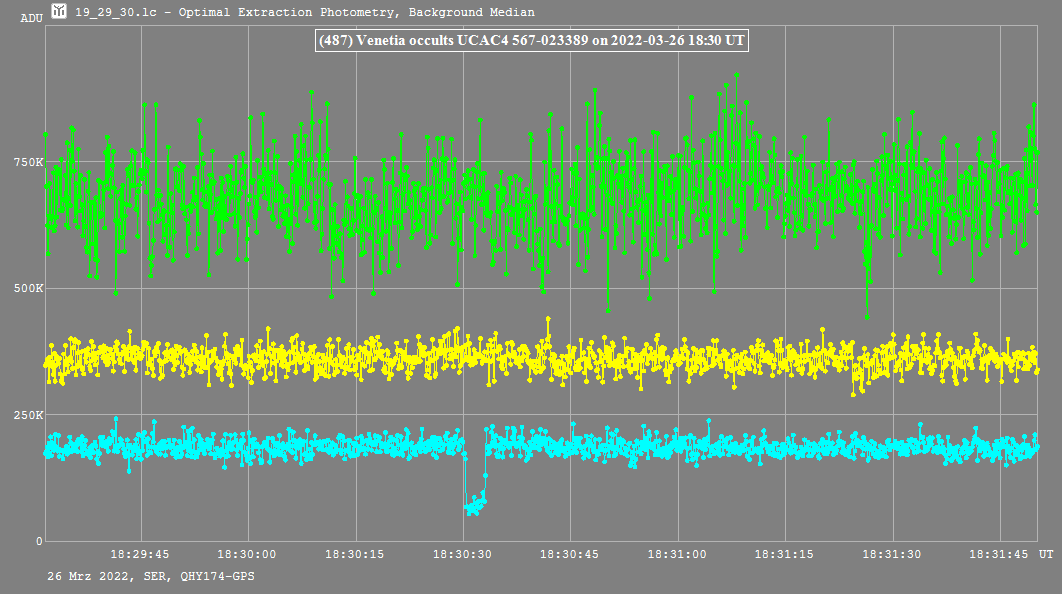Click the UT label on the time axis
The image size is (1062, 594).
click(1045, 554)
